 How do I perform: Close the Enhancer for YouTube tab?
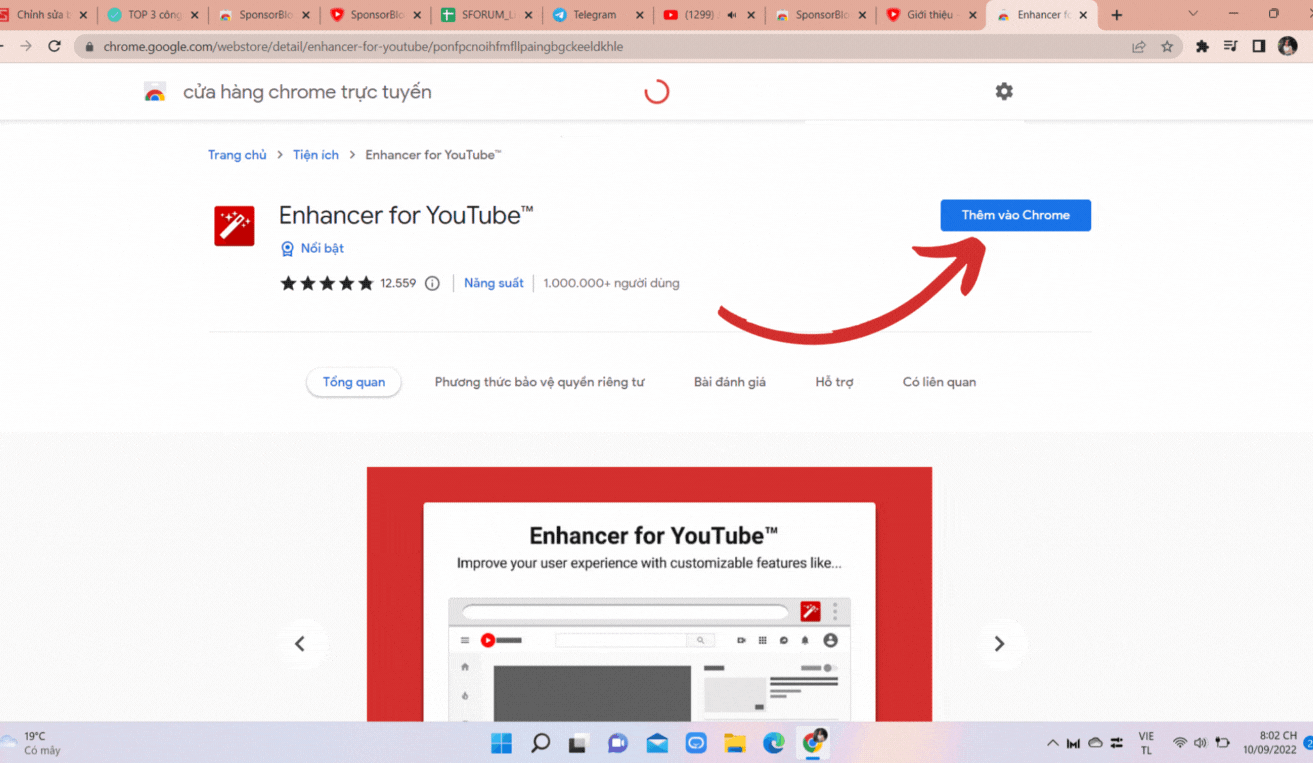click(x=1083, y=15)
